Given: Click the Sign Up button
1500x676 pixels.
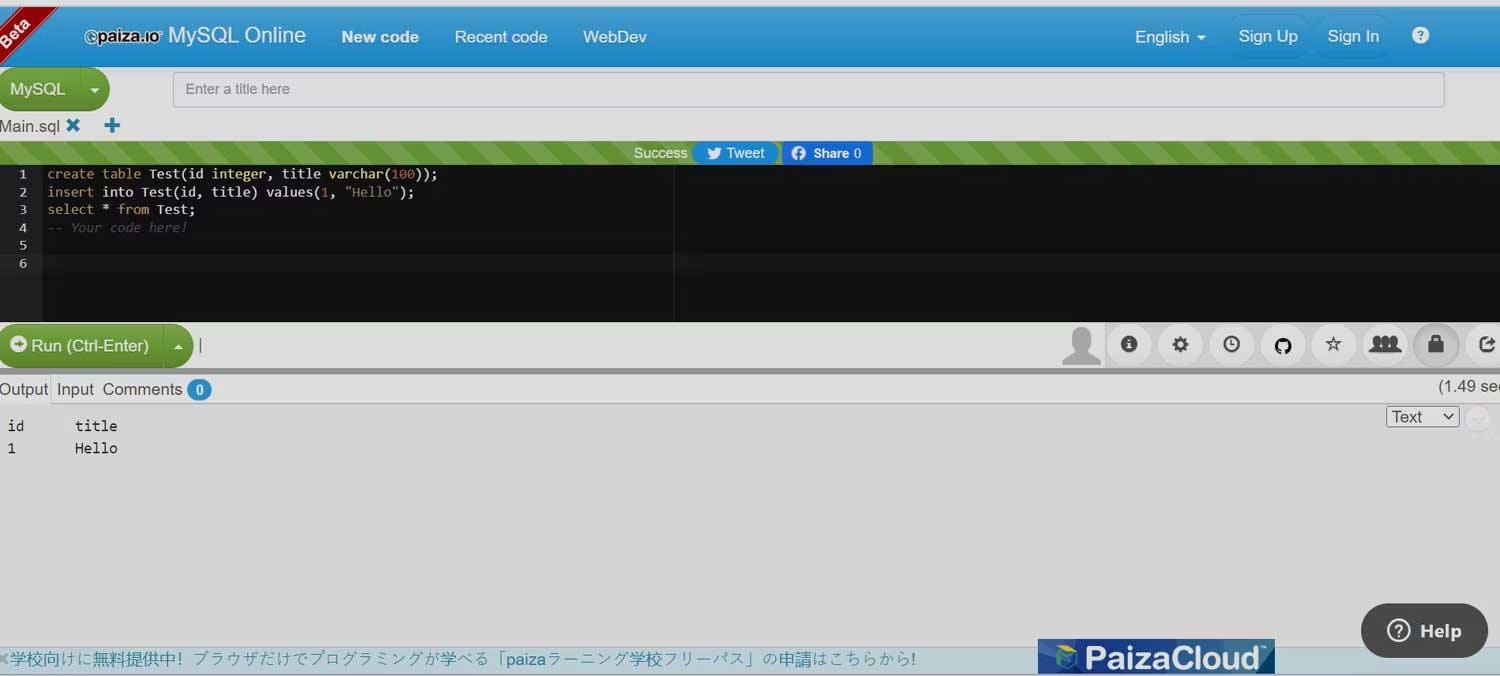Looking at the screenshot, I should 1268,36.
